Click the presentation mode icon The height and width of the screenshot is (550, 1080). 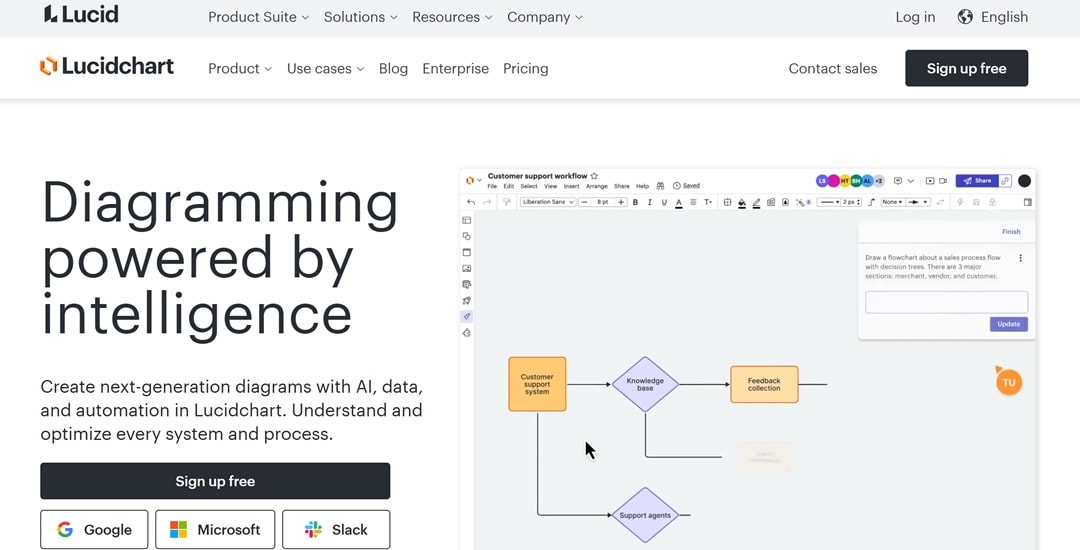930,181
